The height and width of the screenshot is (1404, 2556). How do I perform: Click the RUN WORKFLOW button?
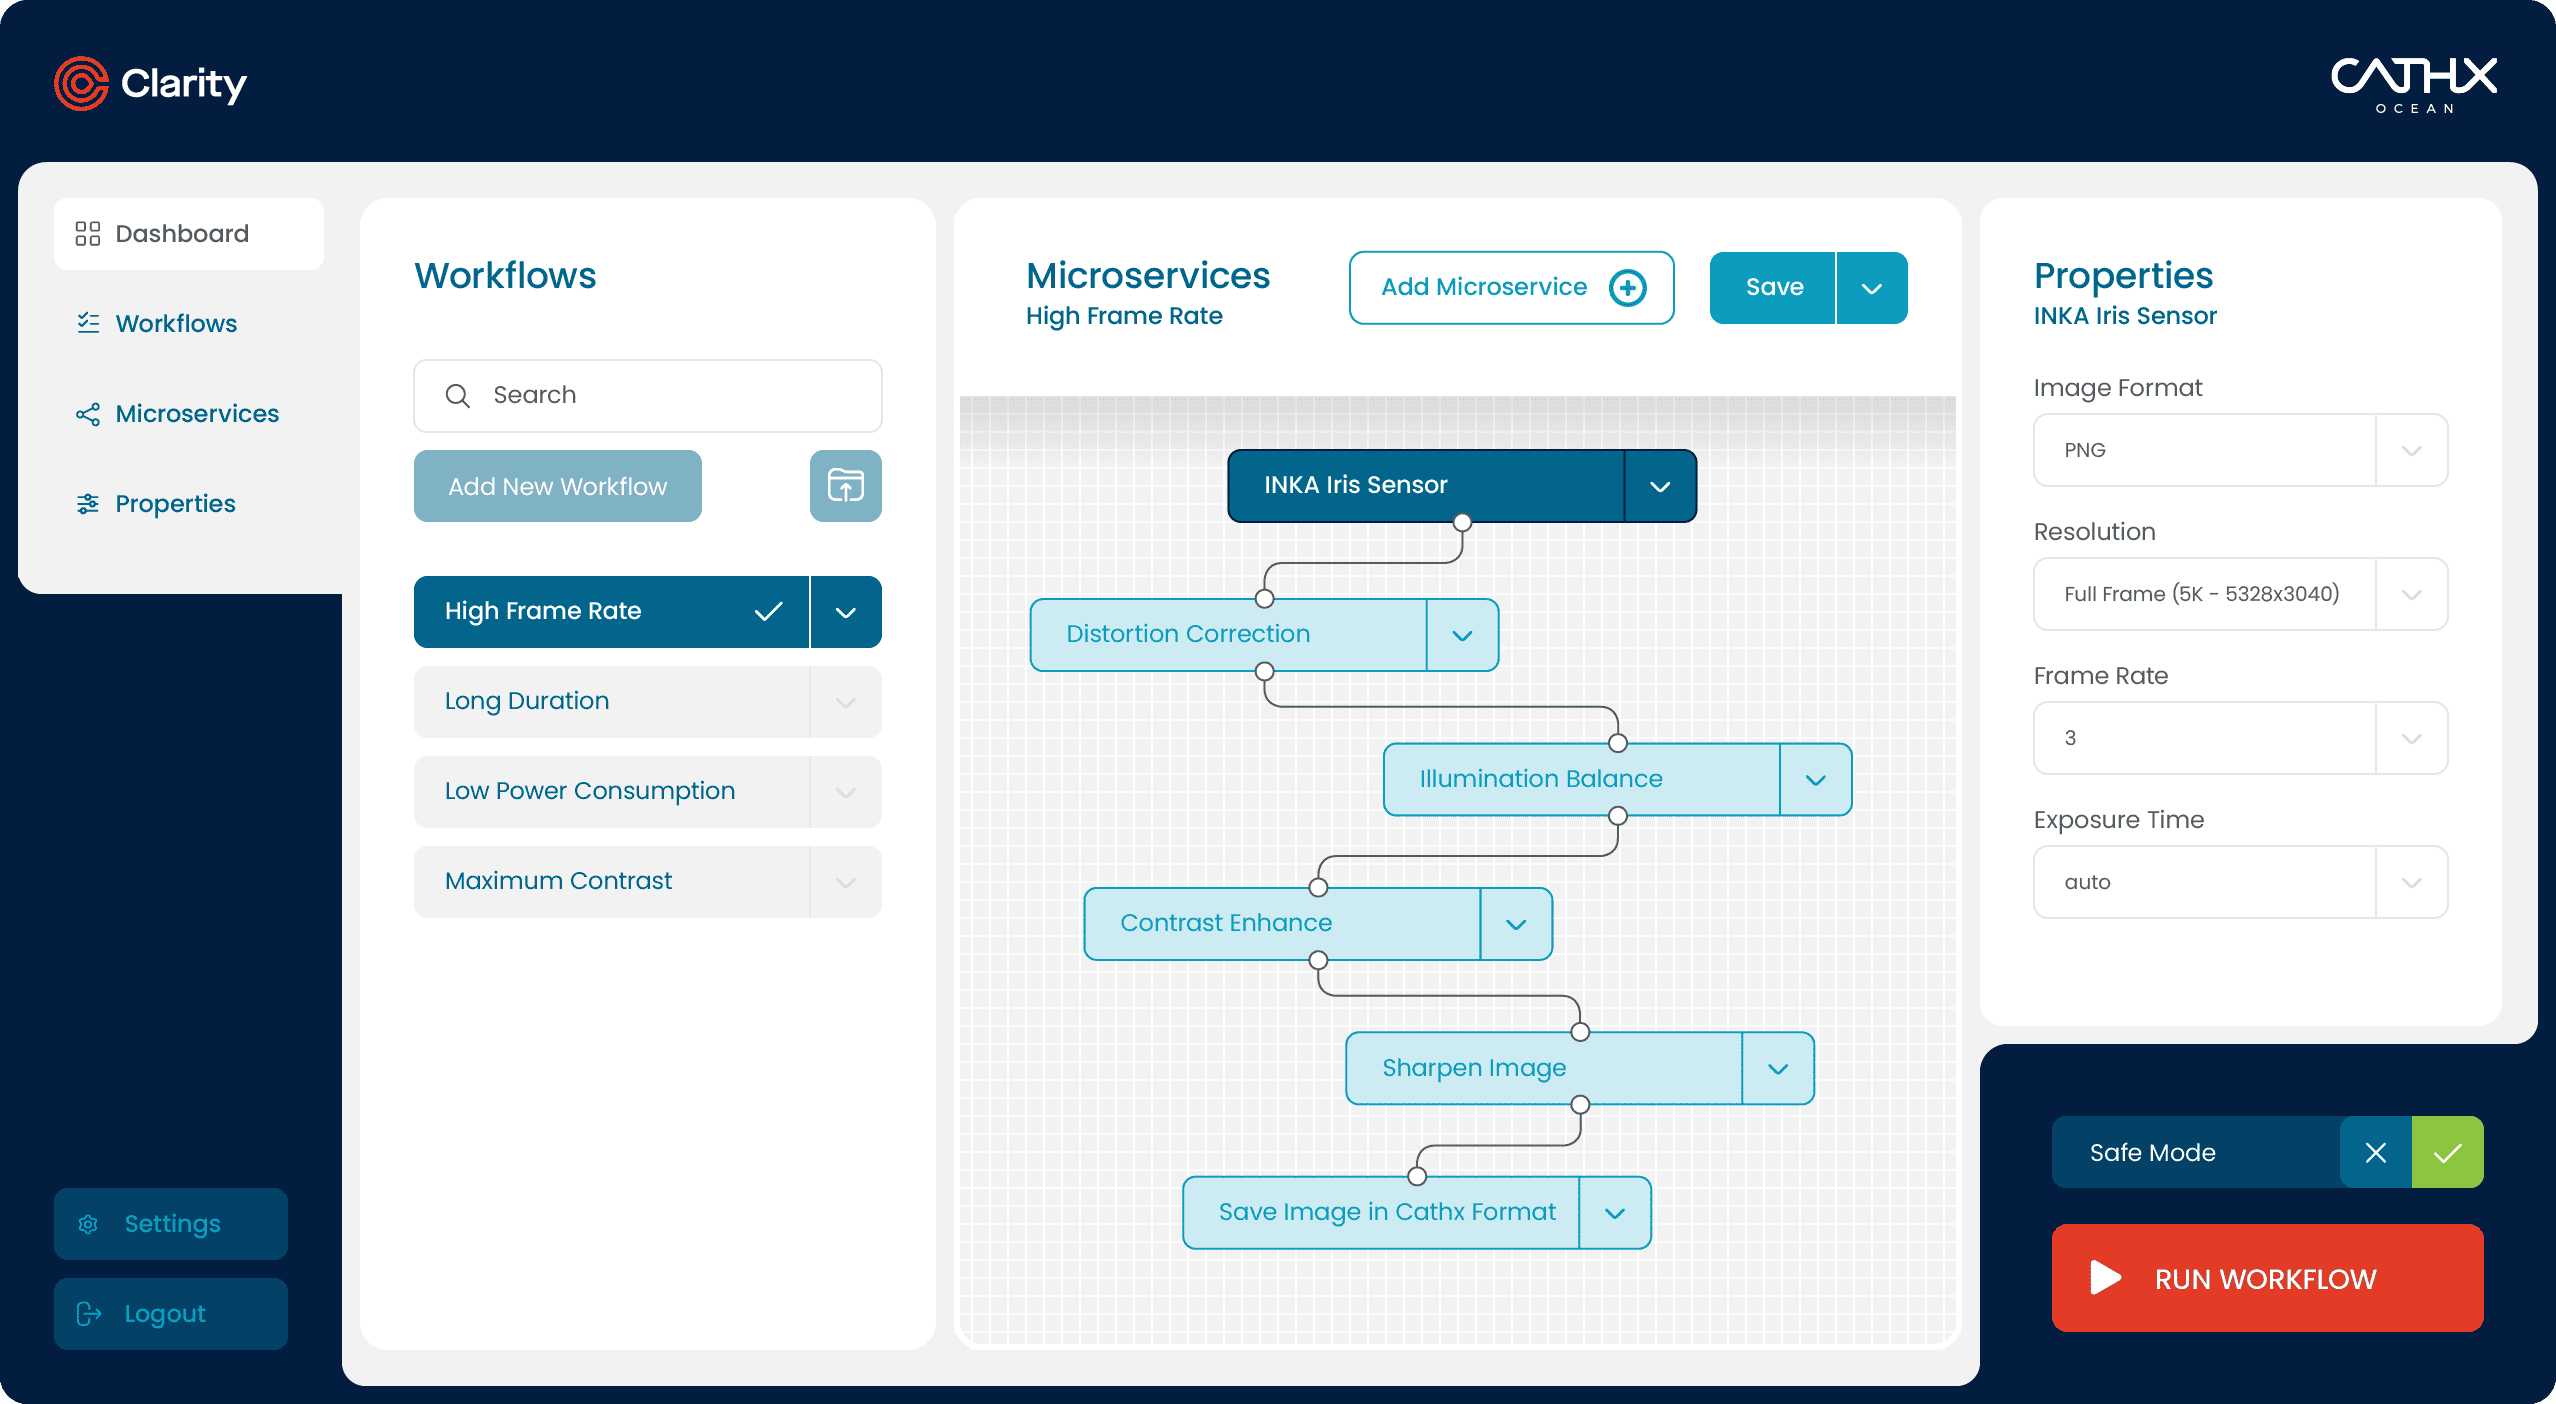click(2266, 1280)
